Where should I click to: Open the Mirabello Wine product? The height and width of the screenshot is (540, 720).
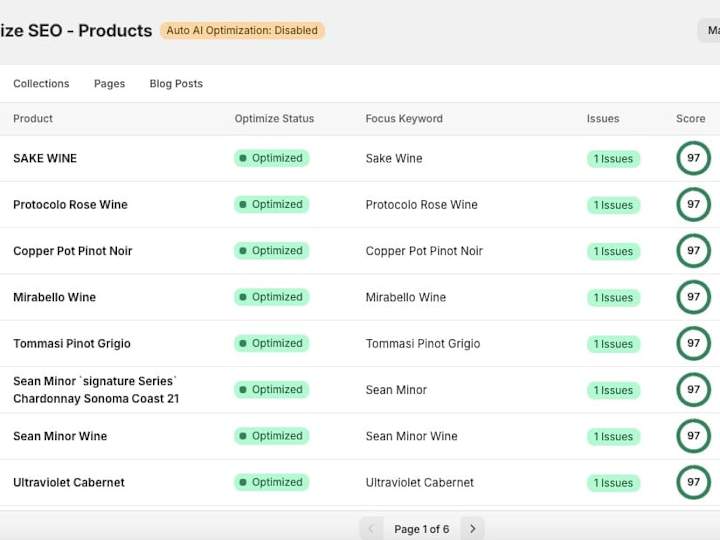54,297
